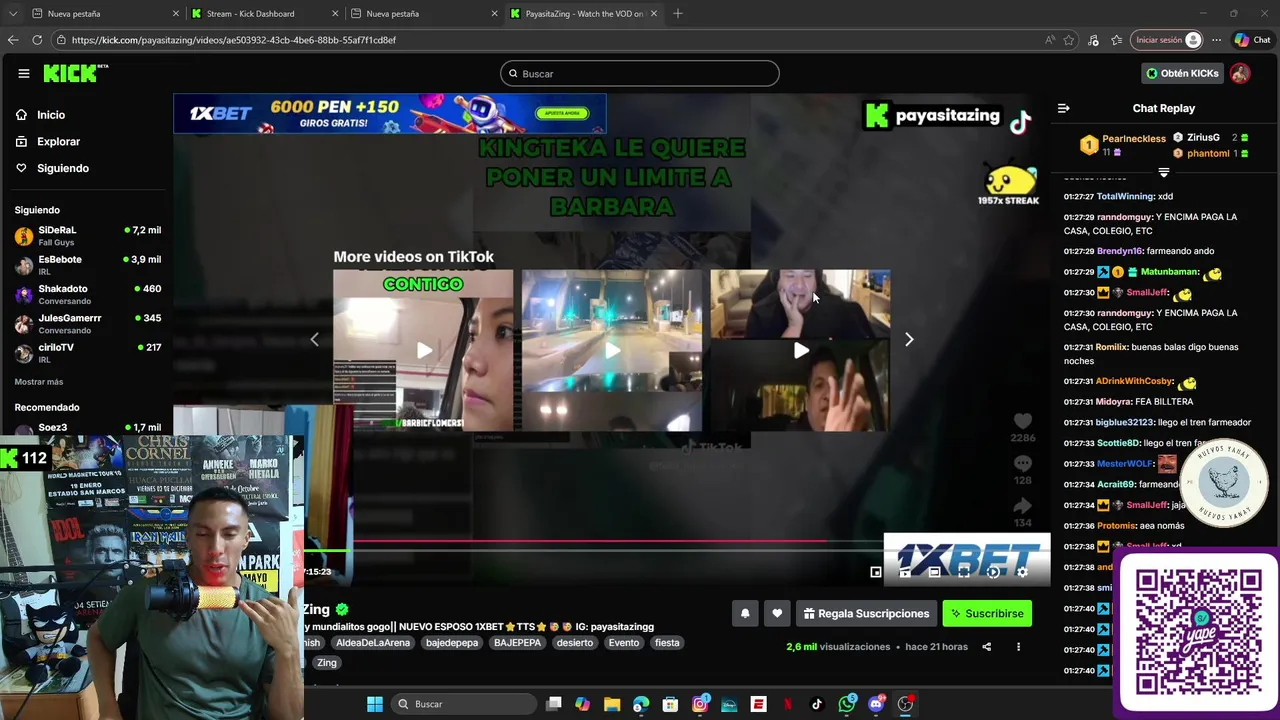Screen dimensions: 1280x720
Task: Select the desierto tag
Action: click(x=575, y=643)
